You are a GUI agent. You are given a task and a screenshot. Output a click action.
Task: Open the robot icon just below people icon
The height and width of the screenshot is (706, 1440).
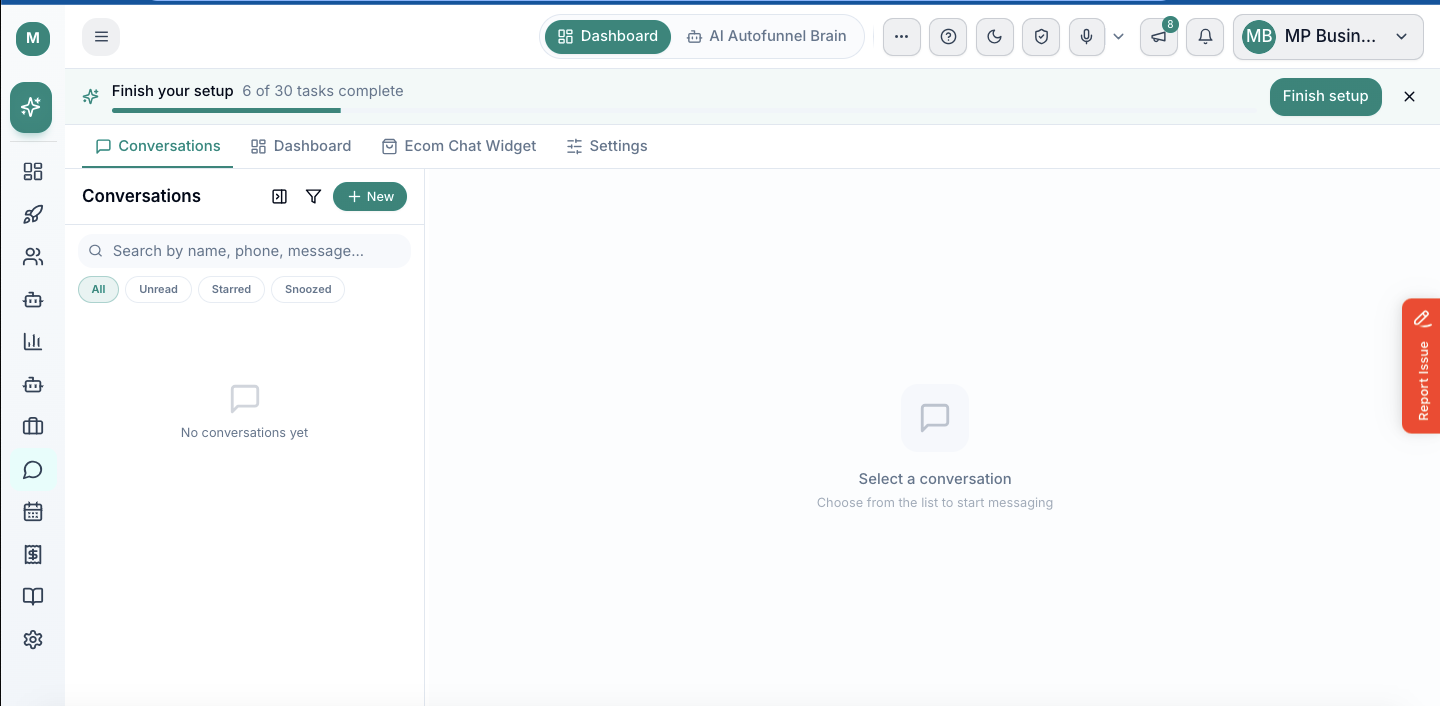click(33, 299)
